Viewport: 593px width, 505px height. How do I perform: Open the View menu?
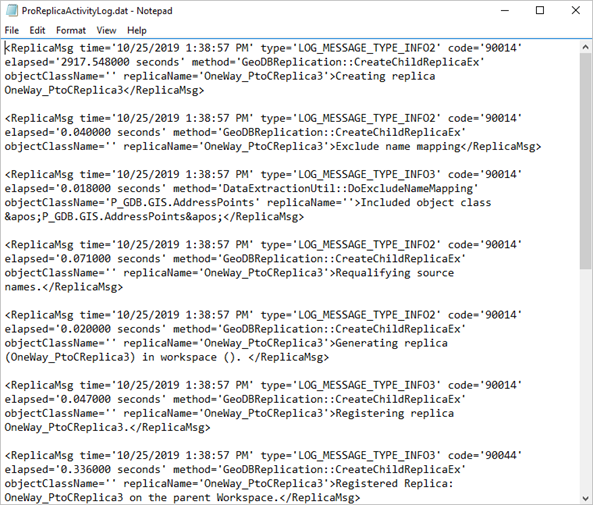tap(106, 30)
